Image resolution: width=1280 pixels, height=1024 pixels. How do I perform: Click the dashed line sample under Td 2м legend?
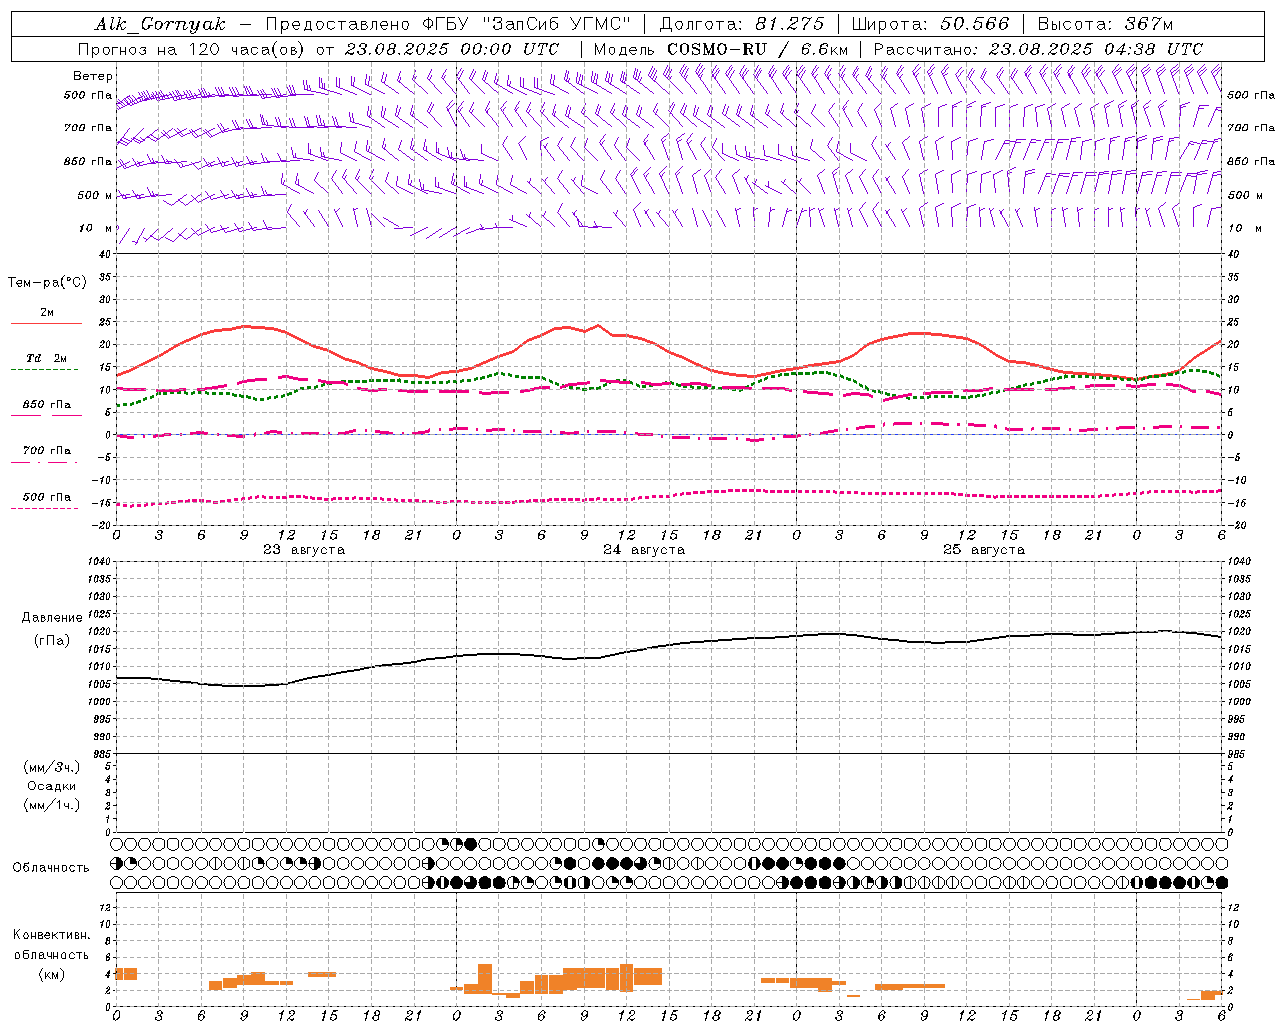point(44,369)
